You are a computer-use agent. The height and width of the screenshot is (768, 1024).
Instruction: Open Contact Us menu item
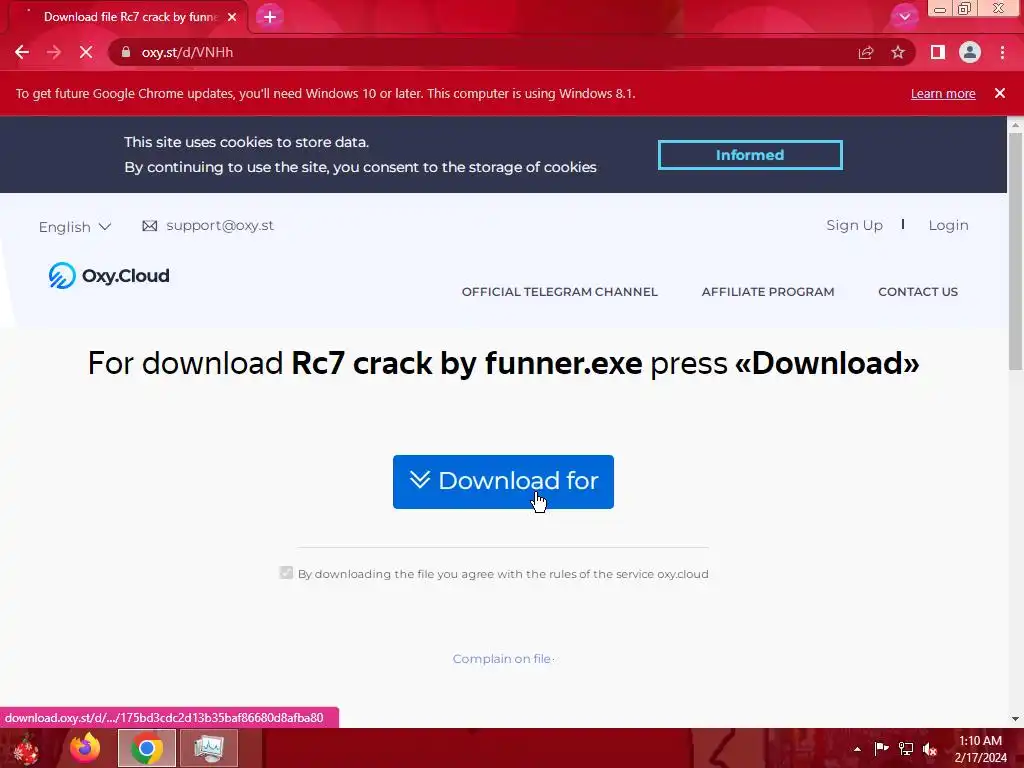click(x=918, y=292)
